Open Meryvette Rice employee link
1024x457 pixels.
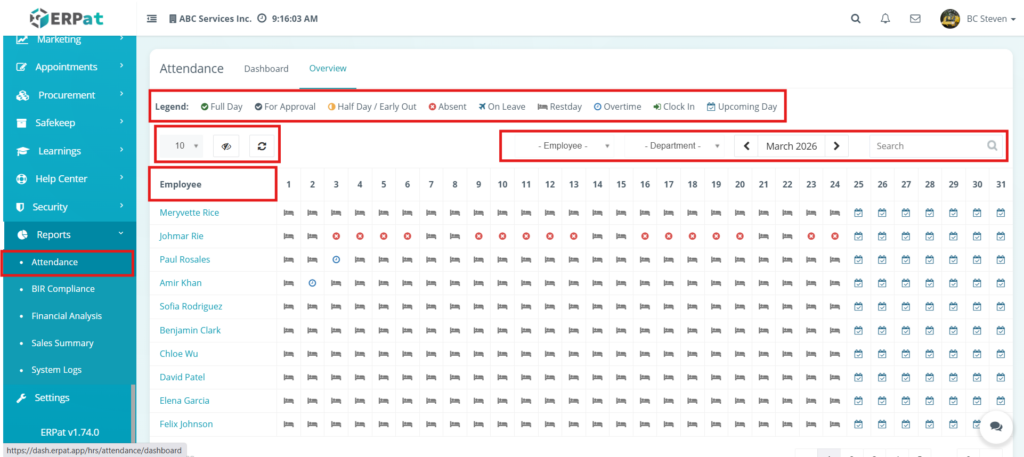189,213
